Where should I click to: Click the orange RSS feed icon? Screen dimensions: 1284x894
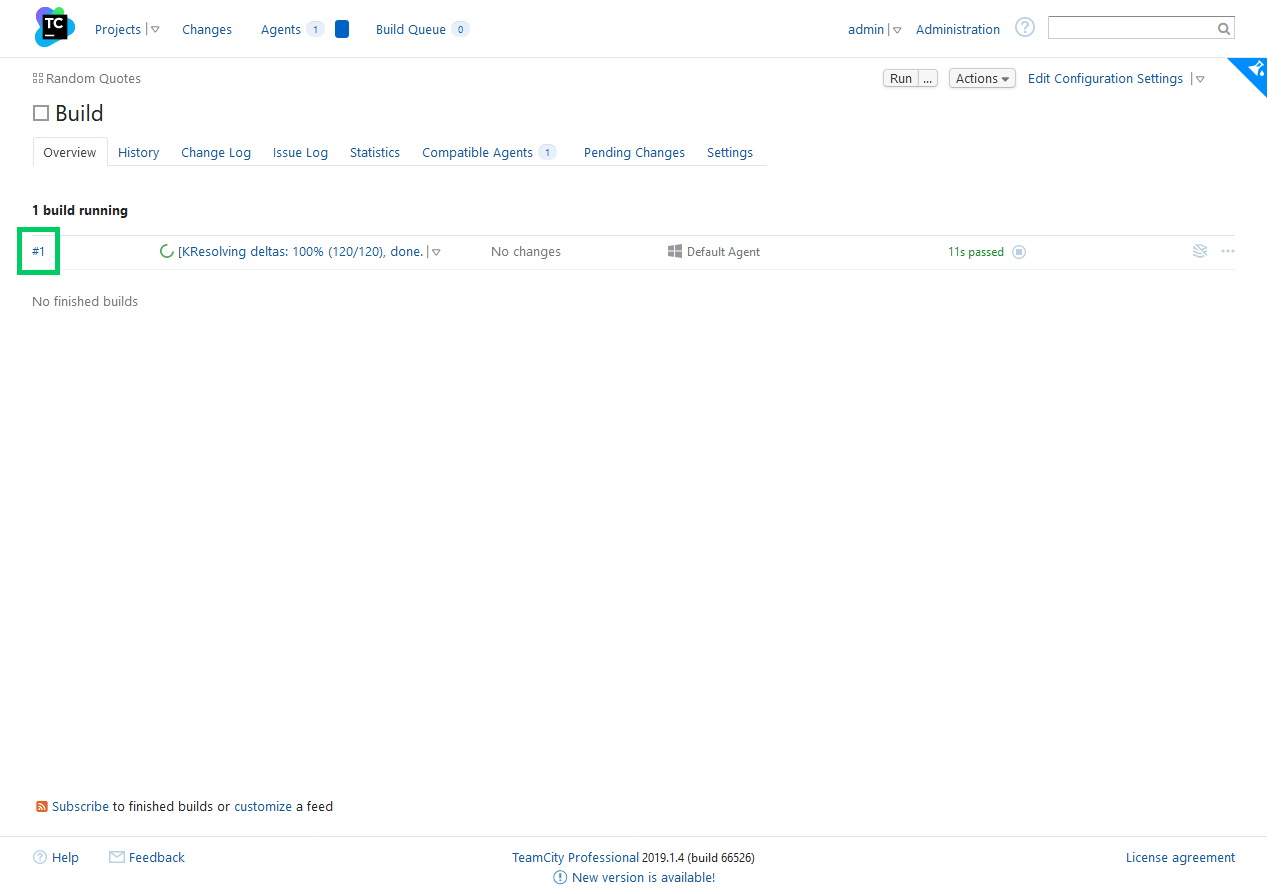click(x=42, y=806)
